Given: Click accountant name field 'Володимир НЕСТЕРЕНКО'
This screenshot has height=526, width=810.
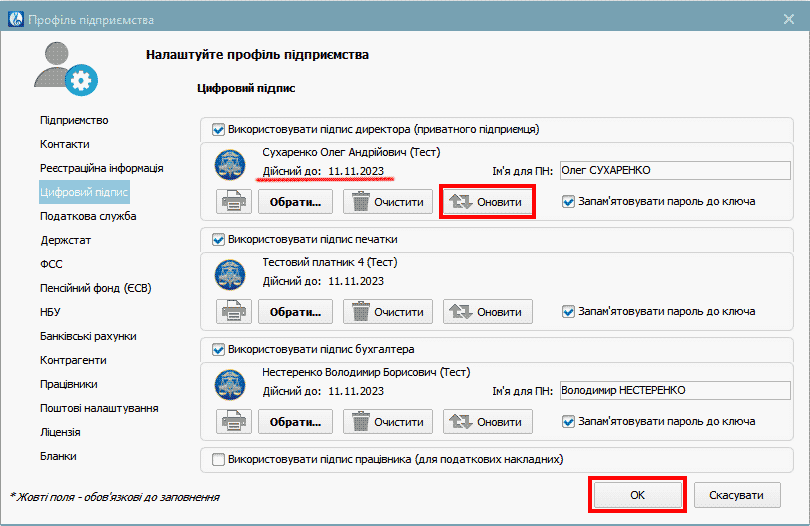Looking at the screenshot, I should [x=659, y=390].
